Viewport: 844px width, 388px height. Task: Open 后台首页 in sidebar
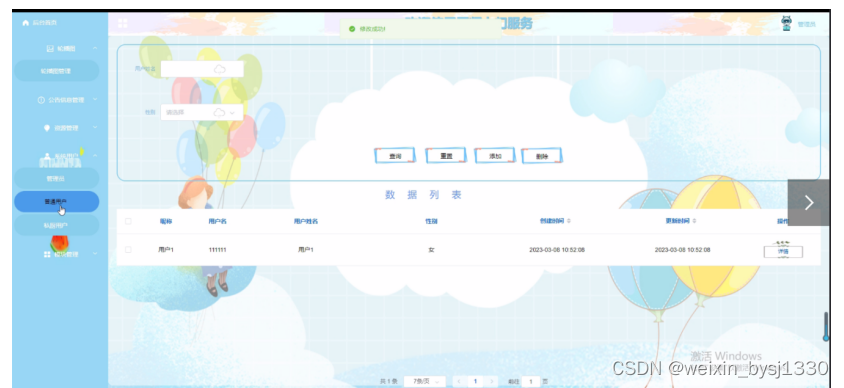pyautogui.click(x=44, y=23)
